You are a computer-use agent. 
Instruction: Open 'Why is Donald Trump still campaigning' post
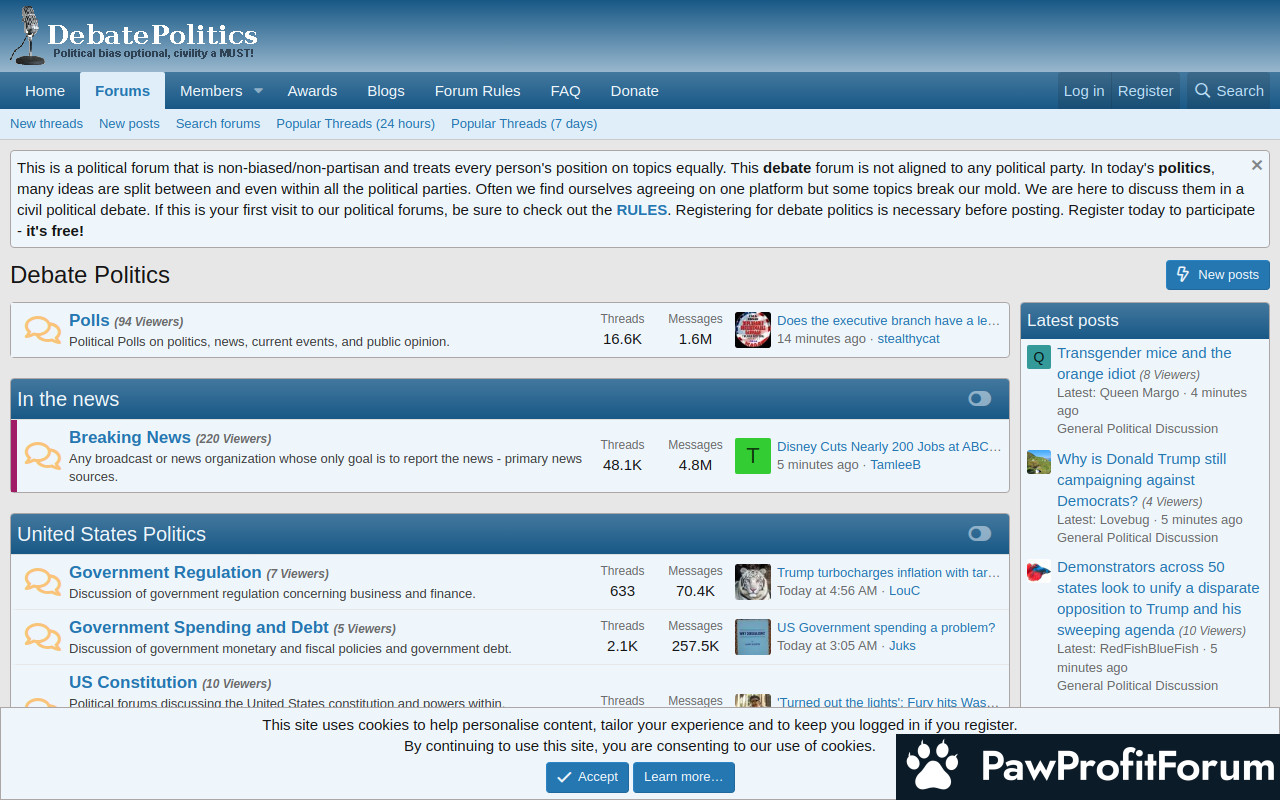click(1141, 480)
